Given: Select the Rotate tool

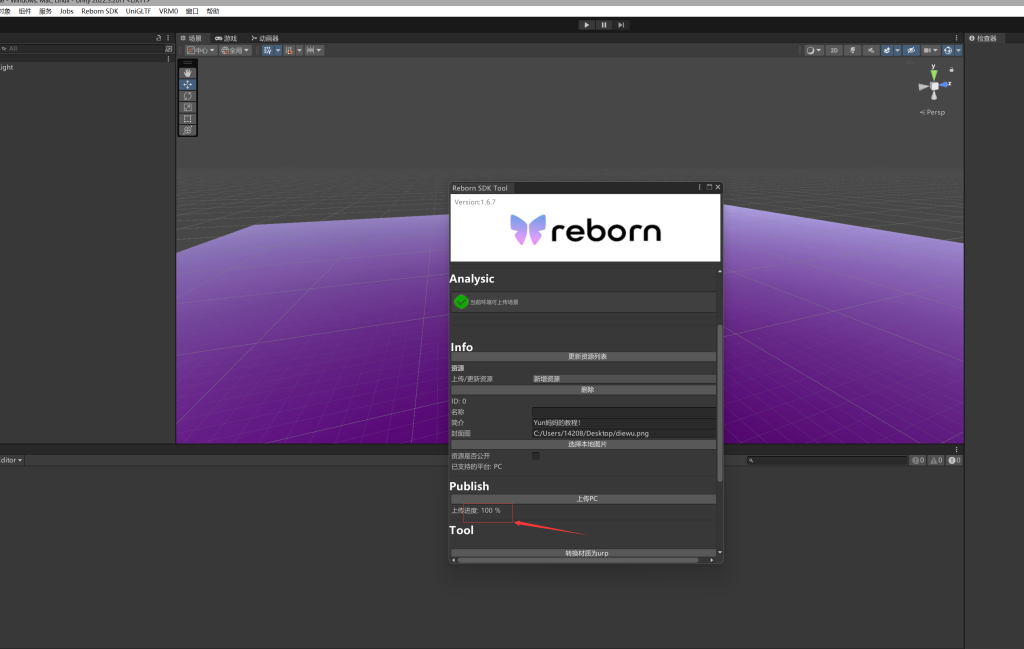Looking at the screenshot, I should [x=188, y=96].
